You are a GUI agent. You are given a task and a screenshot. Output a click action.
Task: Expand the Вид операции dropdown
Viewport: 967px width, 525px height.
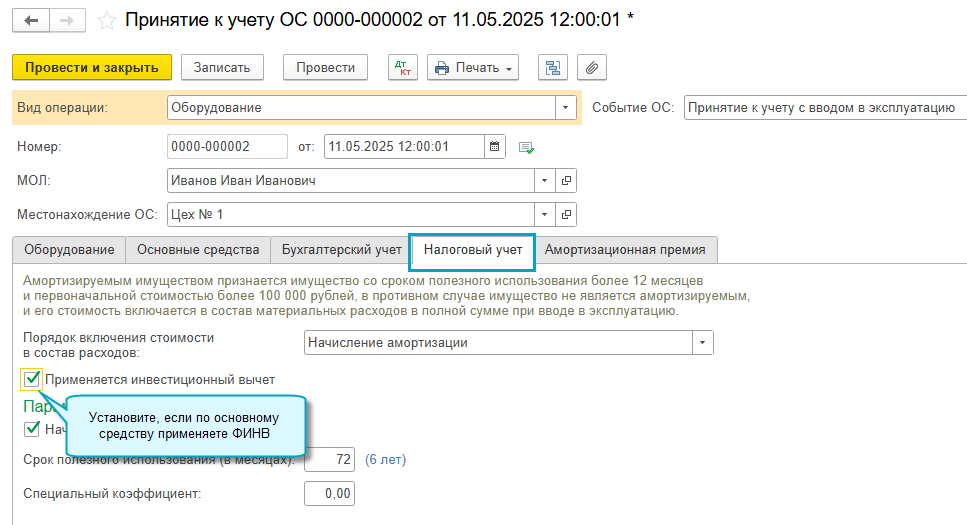click(566, 107)
